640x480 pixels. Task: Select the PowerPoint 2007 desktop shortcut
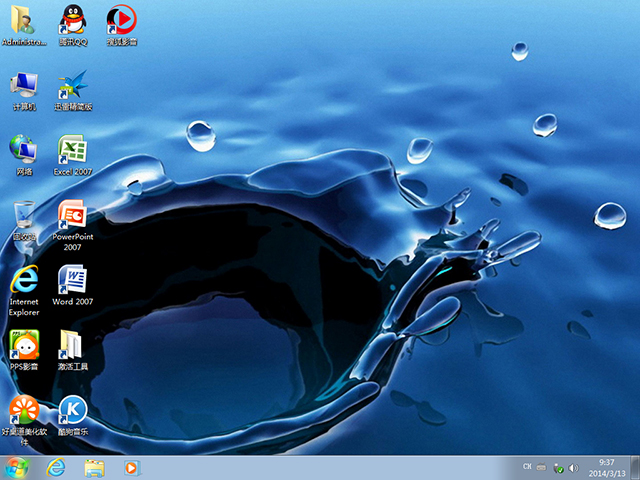pos(72,214)
